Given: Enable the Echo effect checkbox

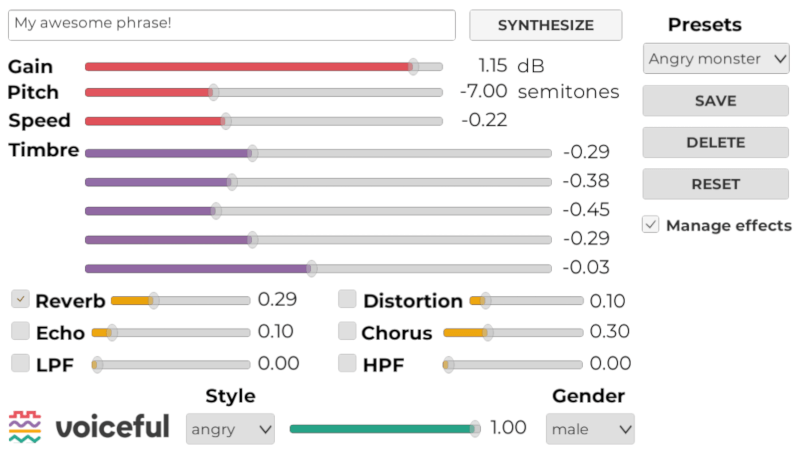Looking at the screenshot, I should point(20,330).
